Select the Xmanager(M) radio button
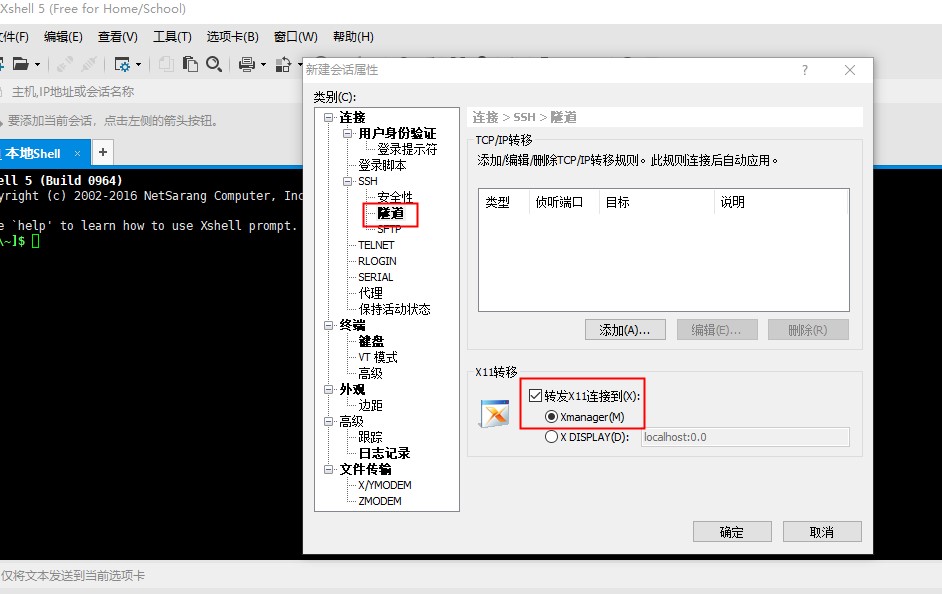Screen dimensions: 942x594 551,415
